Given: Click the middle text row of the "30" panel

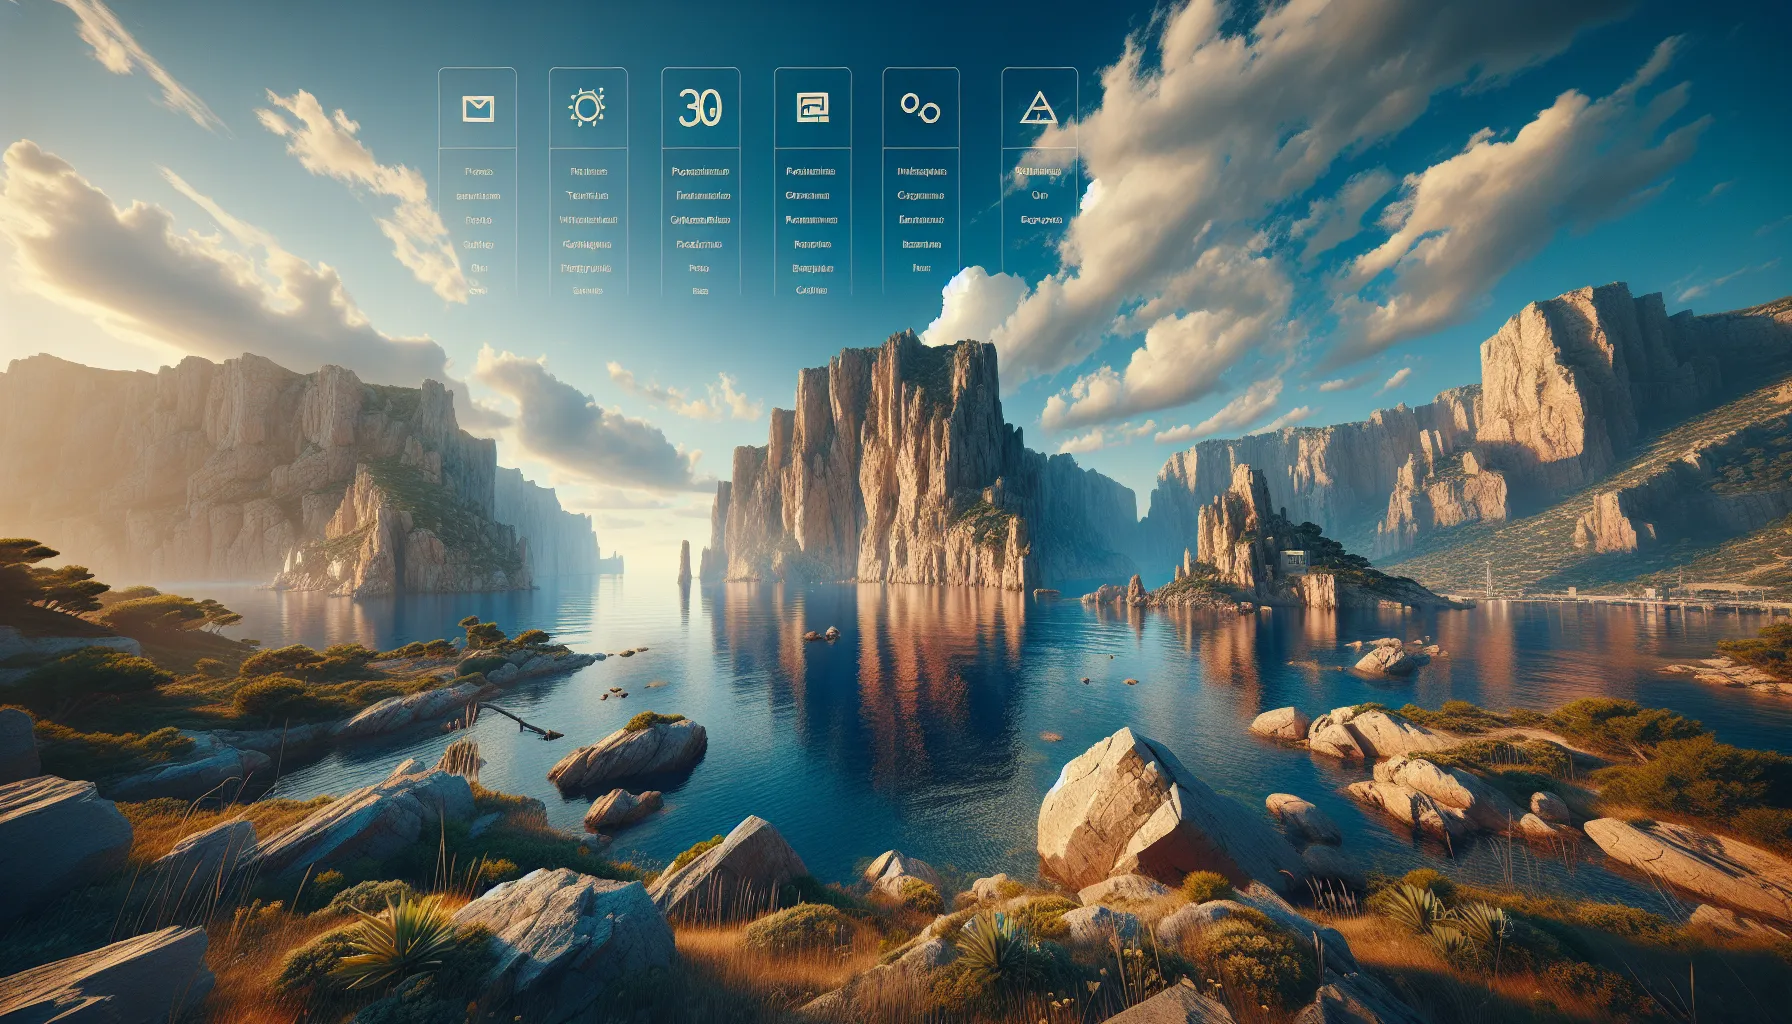Looking at the screenshot, I should tap(699, 220).
